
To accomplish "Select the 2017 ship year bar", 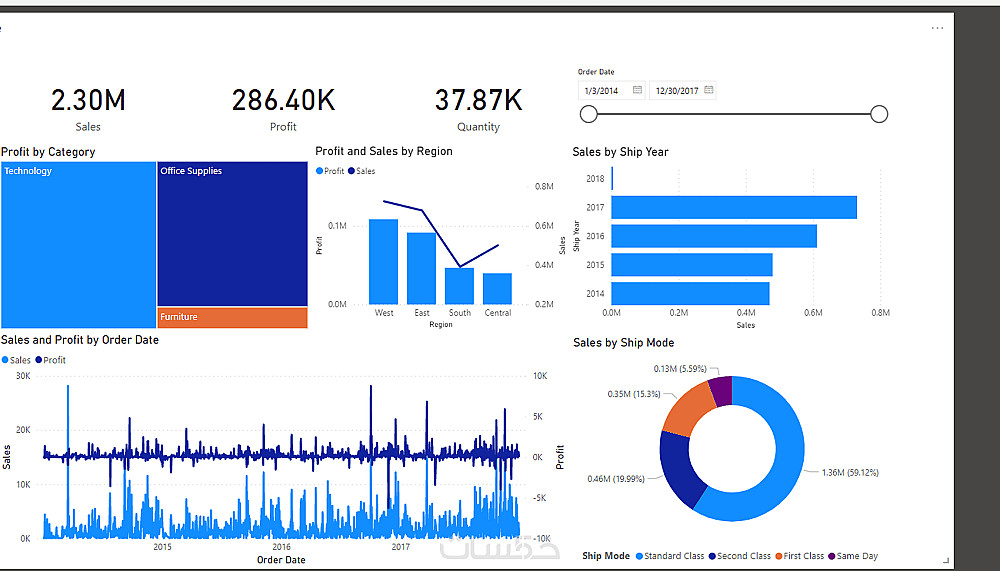I will coord(734,207).
